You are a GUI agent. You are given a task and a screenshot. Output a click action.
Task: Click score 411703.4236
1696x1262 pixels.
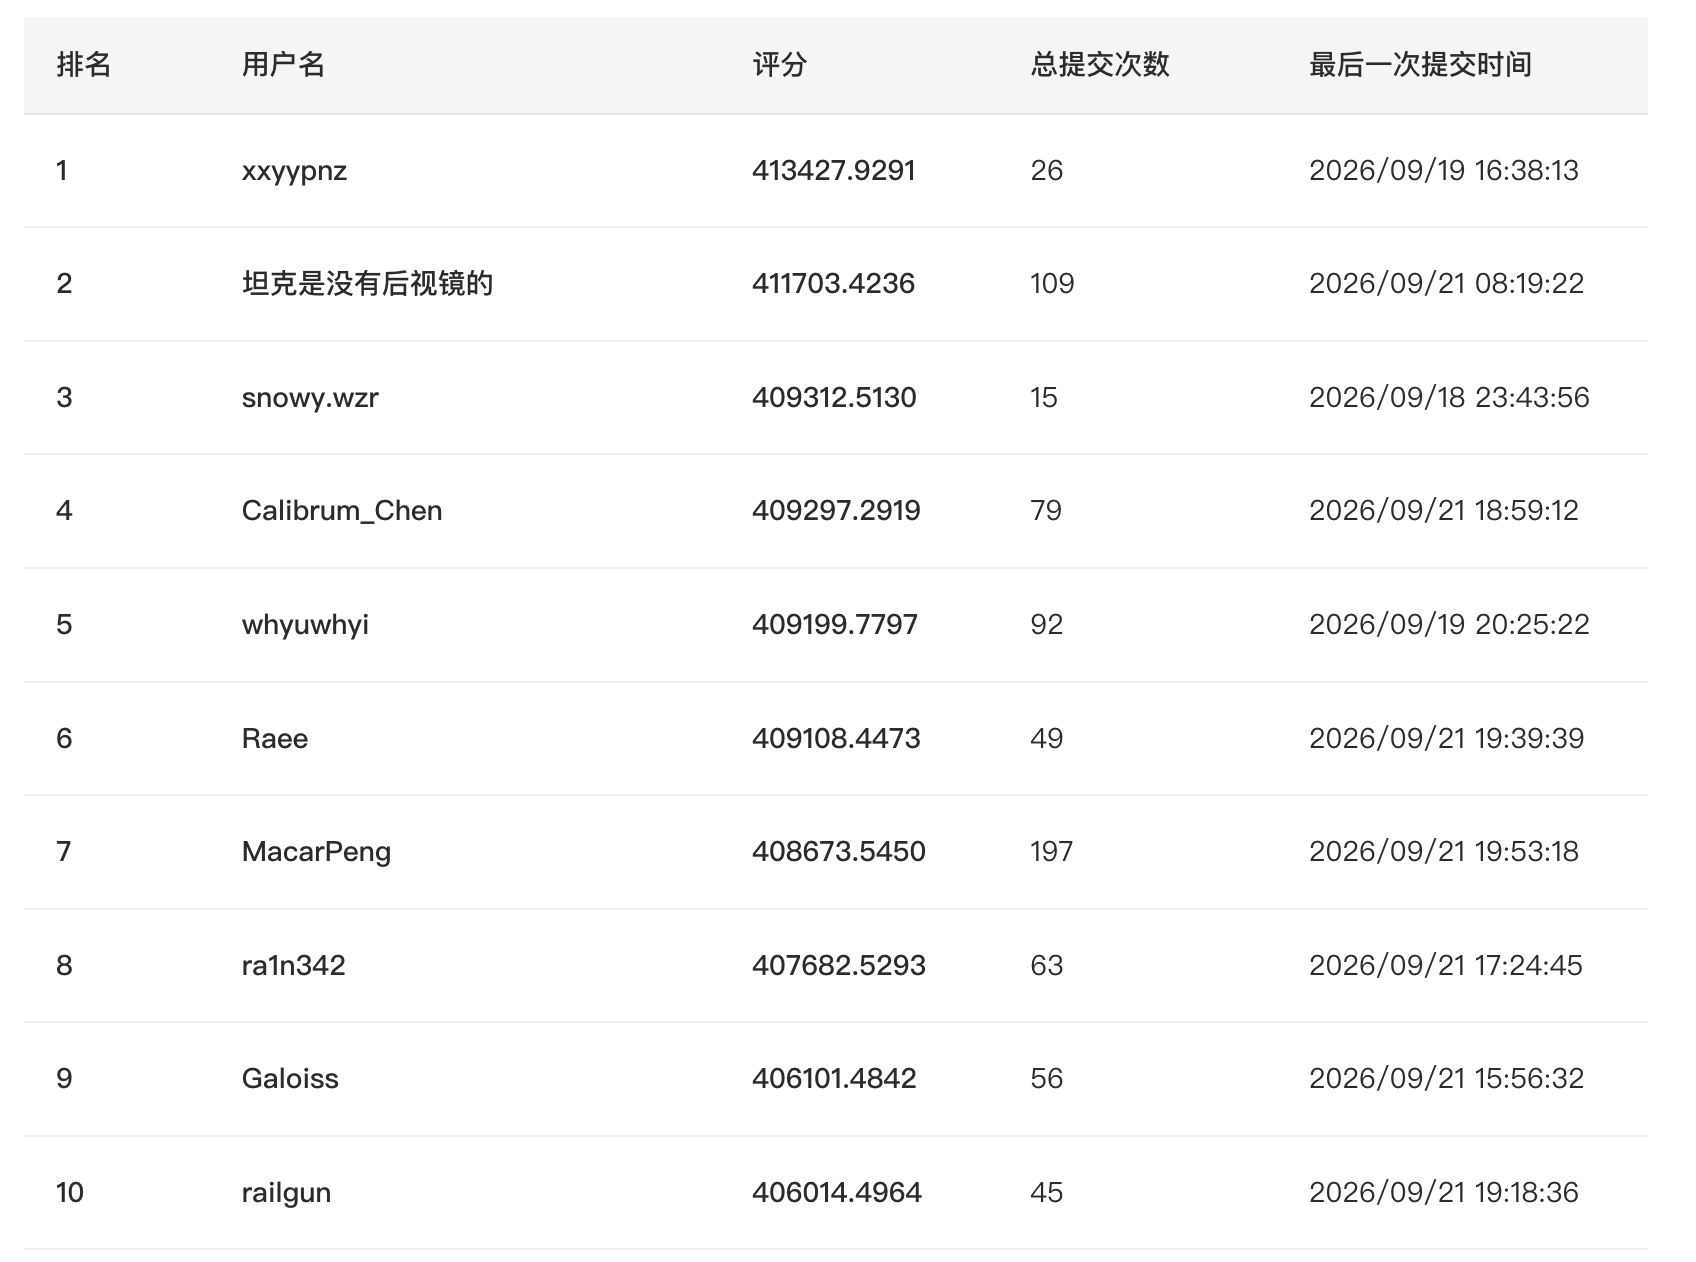tap(834, 284)
